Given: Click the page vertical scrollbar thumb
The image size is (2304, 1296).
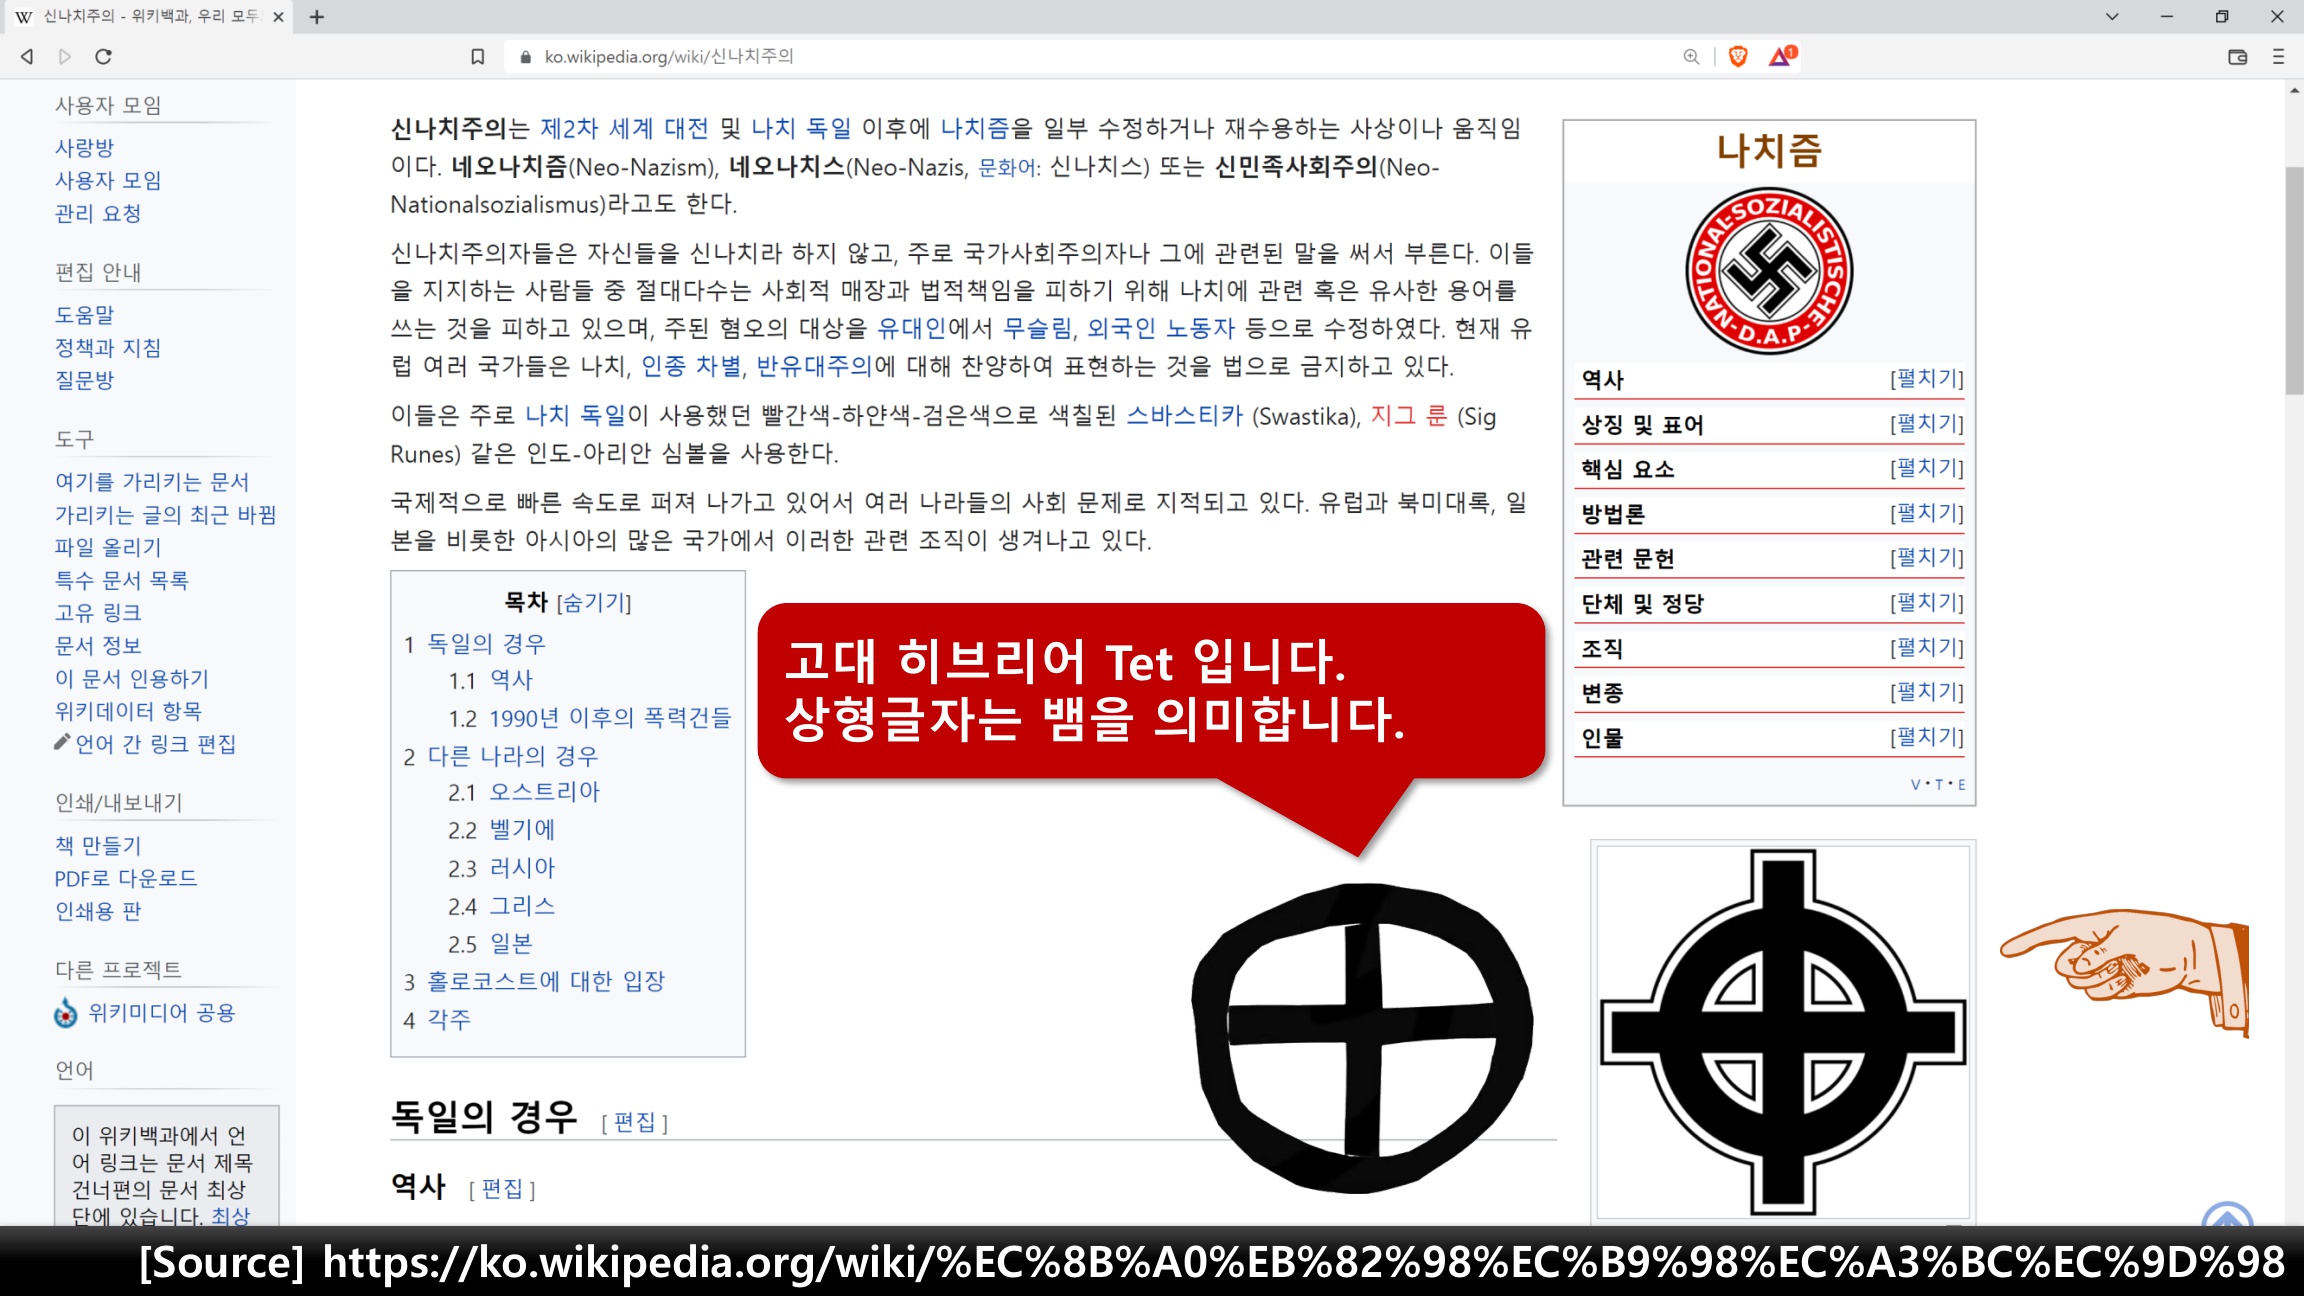Looking at the screenshot, I should pyautogui.click(x=2294, y=280).
